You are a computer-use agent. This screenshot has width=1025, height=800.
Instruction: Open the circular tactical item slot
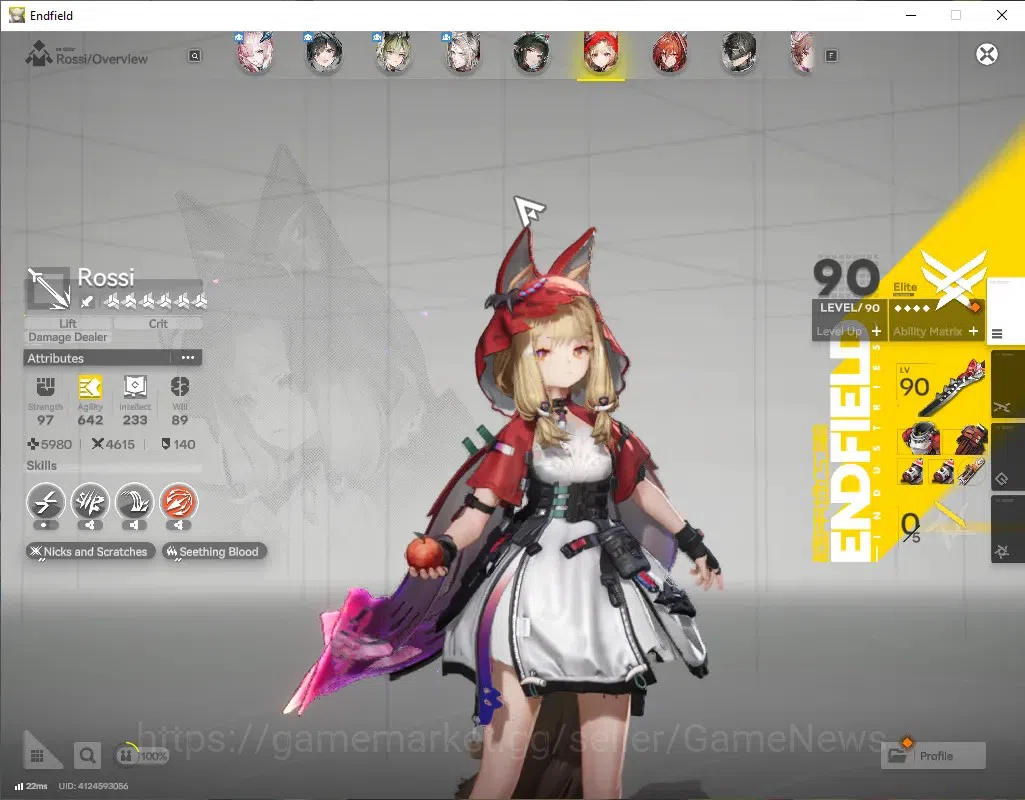point(971,471)
